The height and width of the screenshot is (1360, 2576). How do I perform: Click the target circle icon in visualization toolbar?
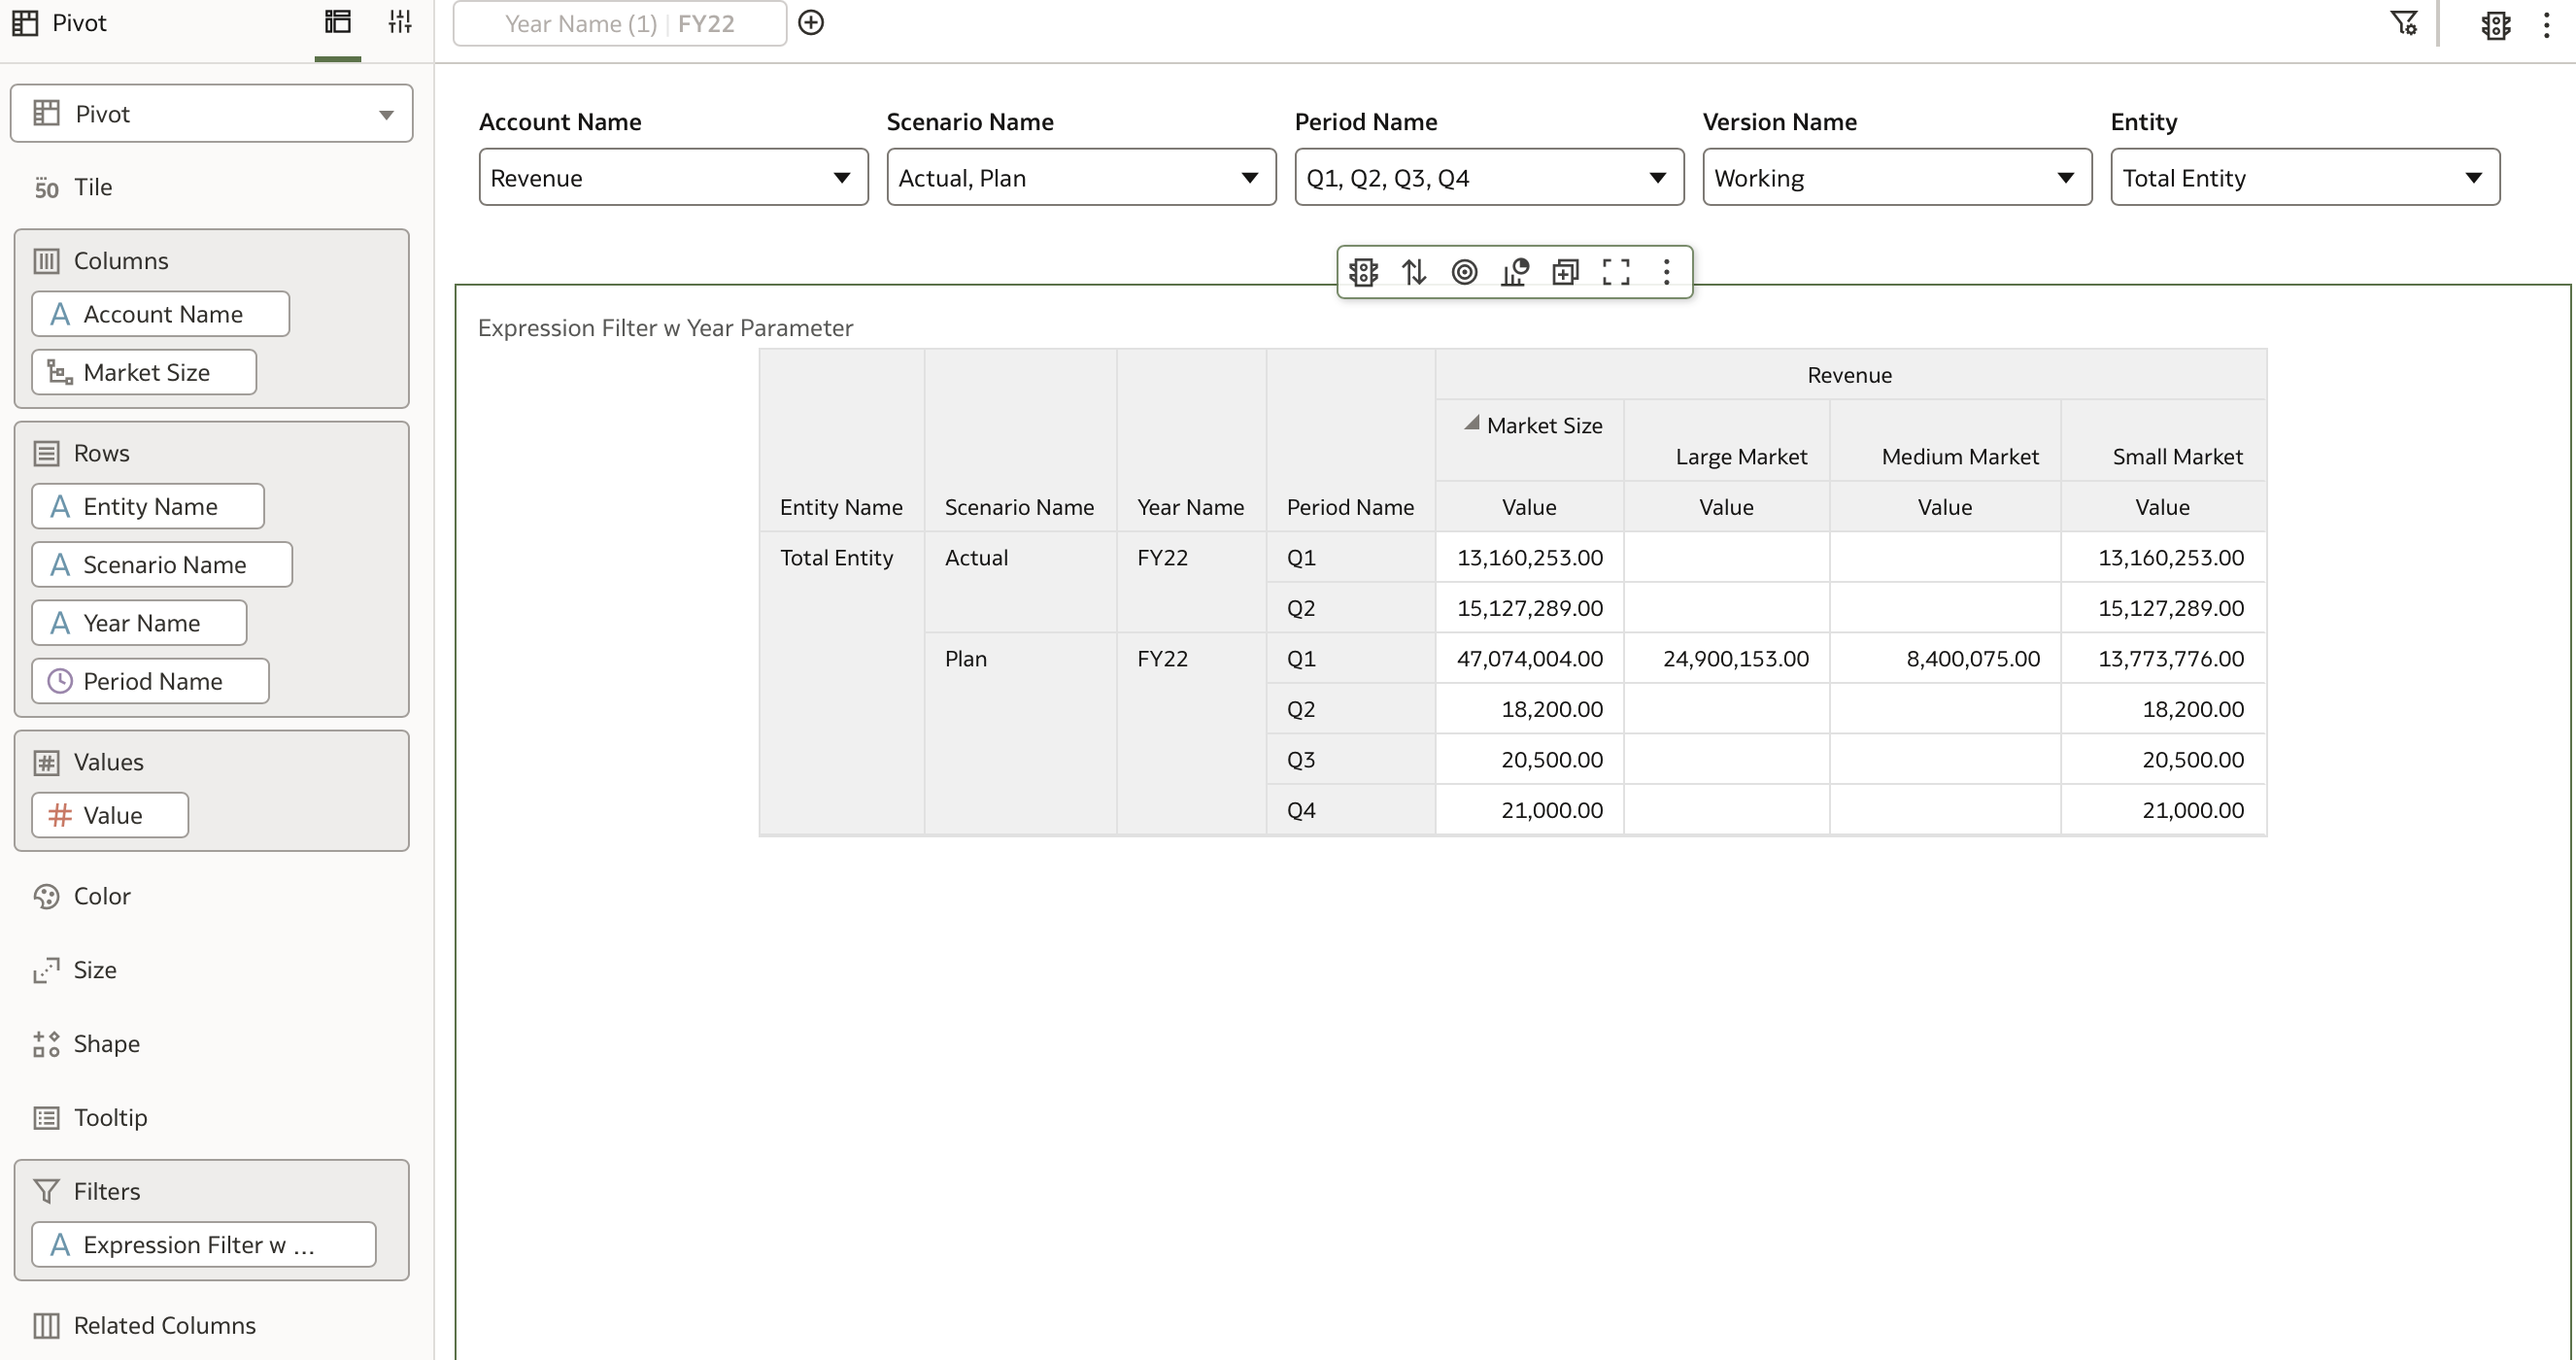tap(1464, 272)
